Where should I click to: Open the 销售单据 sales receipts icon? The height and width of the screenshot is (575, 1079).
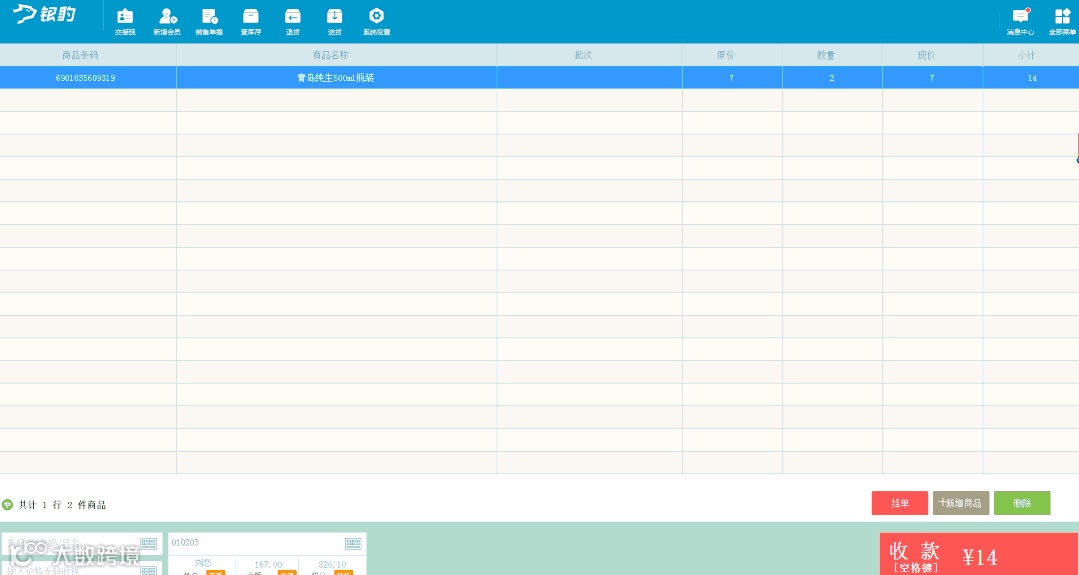coord(209,21)
